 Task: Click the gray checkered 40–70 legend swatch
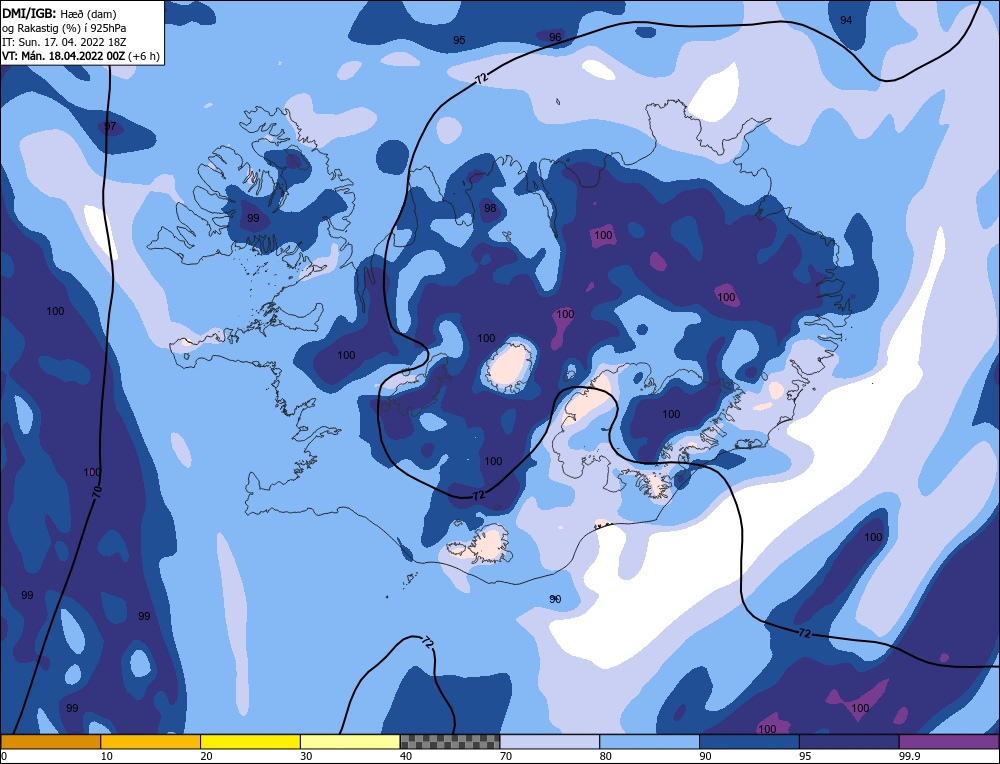click(450, 742)
